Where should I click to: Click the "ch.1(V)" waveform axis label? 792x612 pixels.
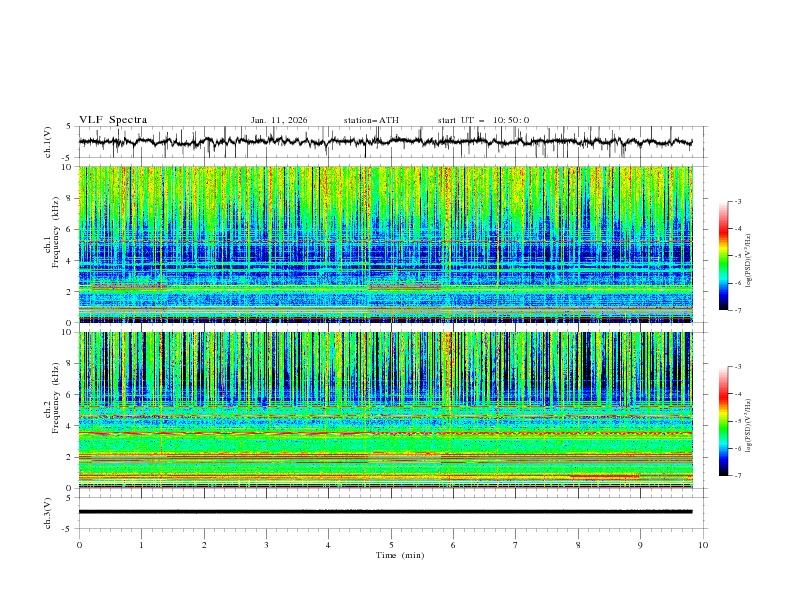click(x=47, y=142)
